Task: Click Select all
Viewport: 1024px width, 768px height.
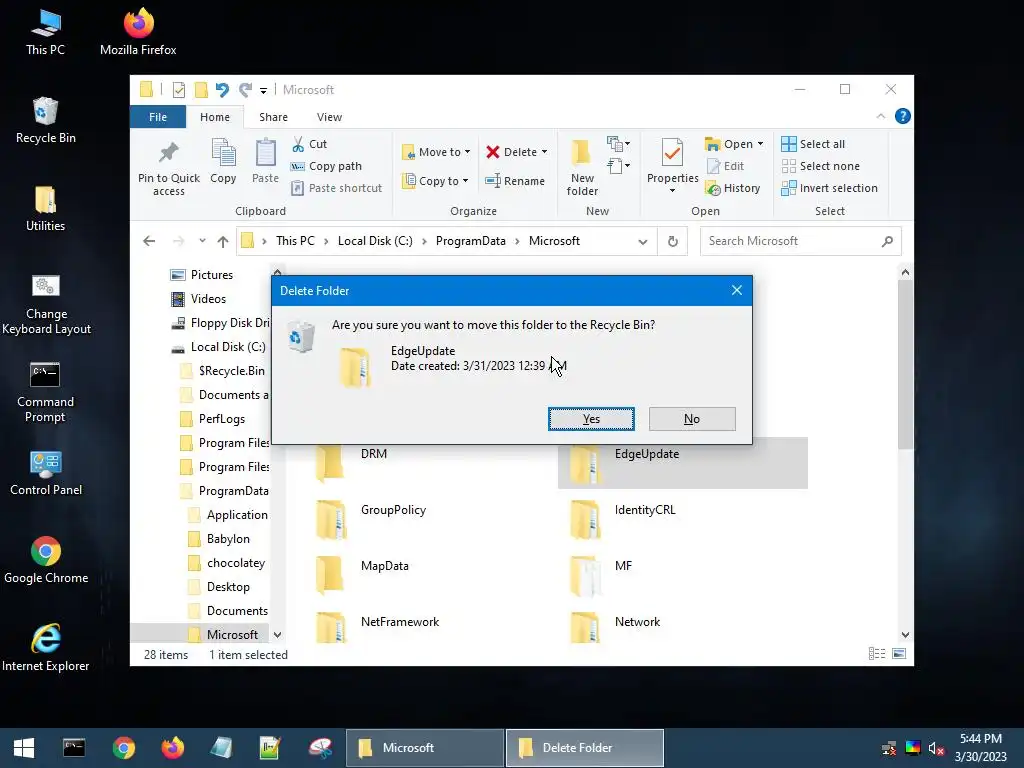Action: point(813,144)
